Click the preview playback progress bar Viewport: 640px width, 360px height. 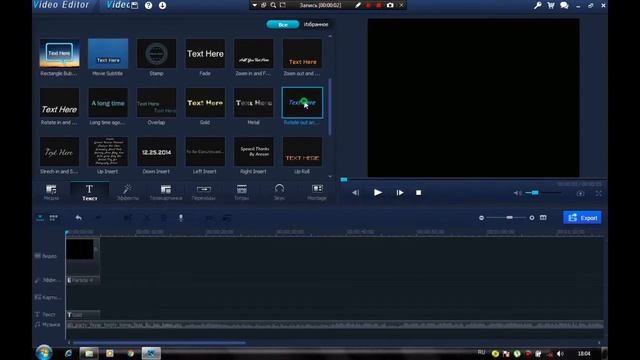pyautogui.click(x=473, y=180)
